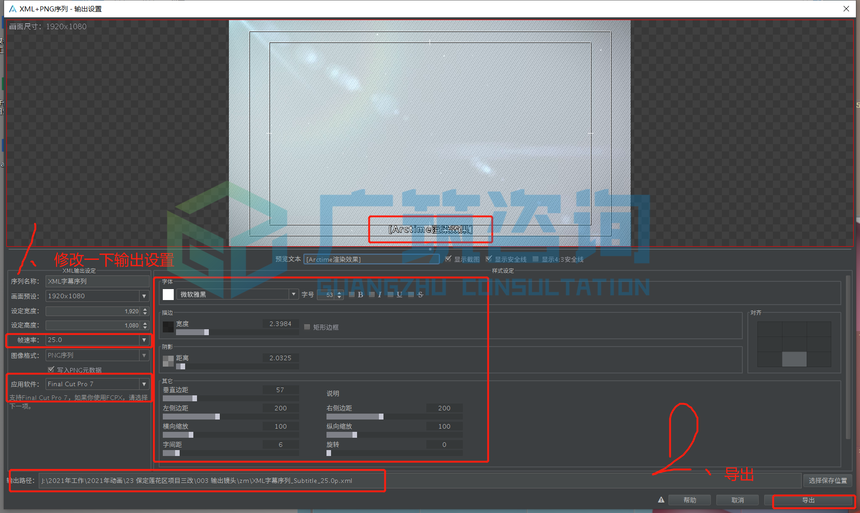Enable the 显示4:3安全线 checkbox

[x=536, y=259]
